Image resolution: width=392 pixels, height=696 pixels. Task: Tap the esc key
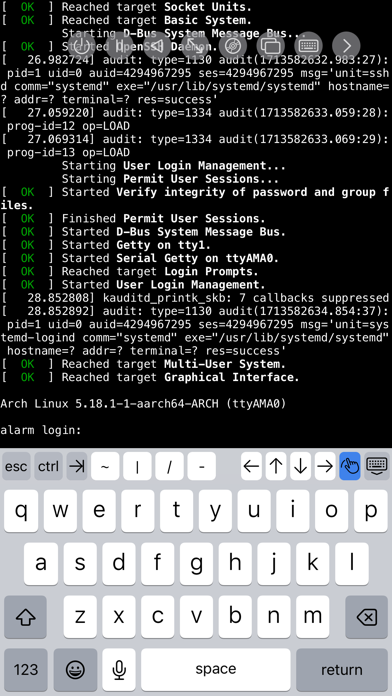click(16, 466)
